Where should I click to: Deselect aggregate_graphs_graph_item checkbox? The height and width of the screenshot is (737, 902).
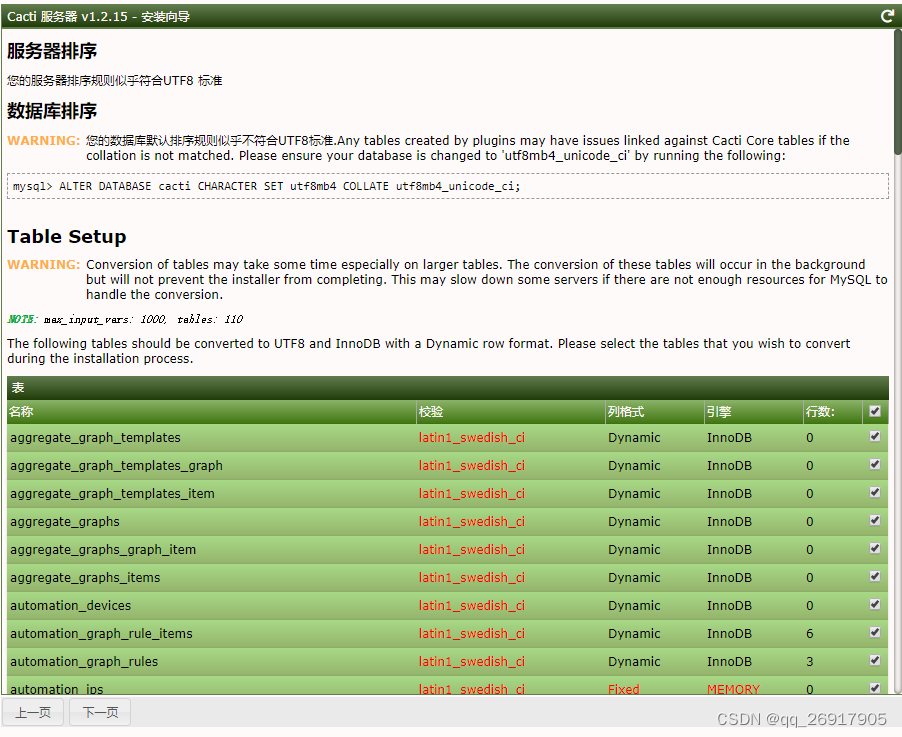click(x=875, y=548)
